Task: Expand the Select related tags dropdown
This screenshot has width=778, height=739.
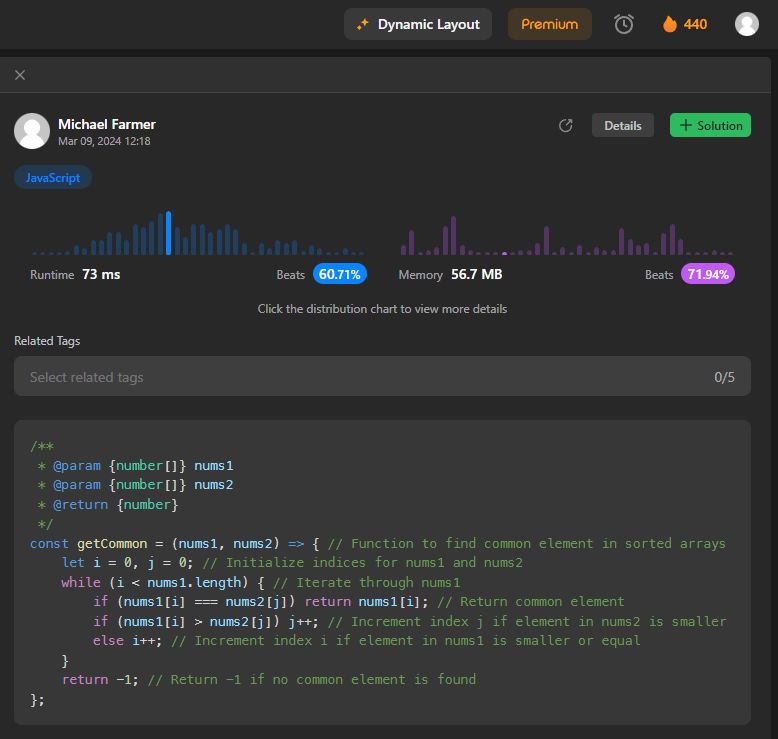Action: (x=382, y=377)
